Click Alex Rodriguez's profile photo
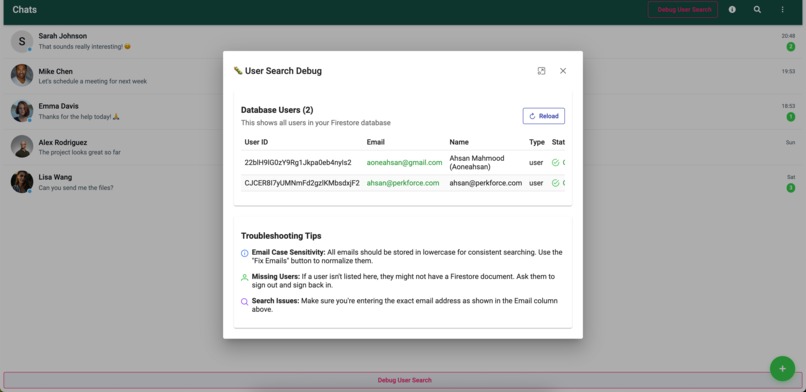 coord(22,146)
